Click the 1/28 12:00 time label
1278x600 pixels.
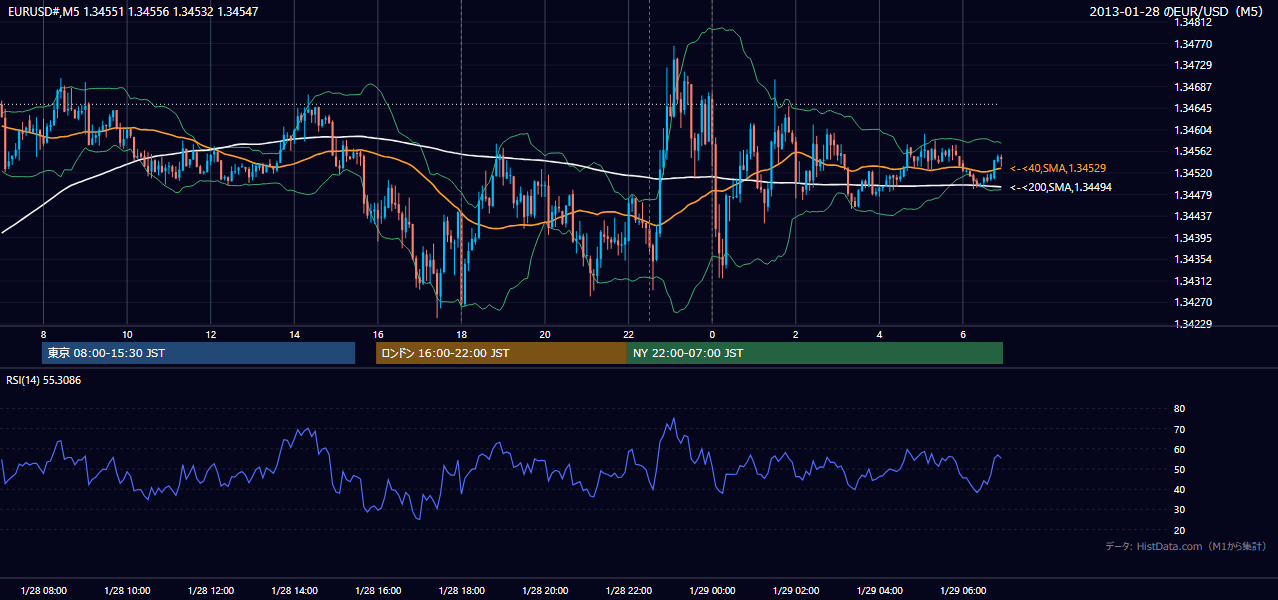(210, 590)
